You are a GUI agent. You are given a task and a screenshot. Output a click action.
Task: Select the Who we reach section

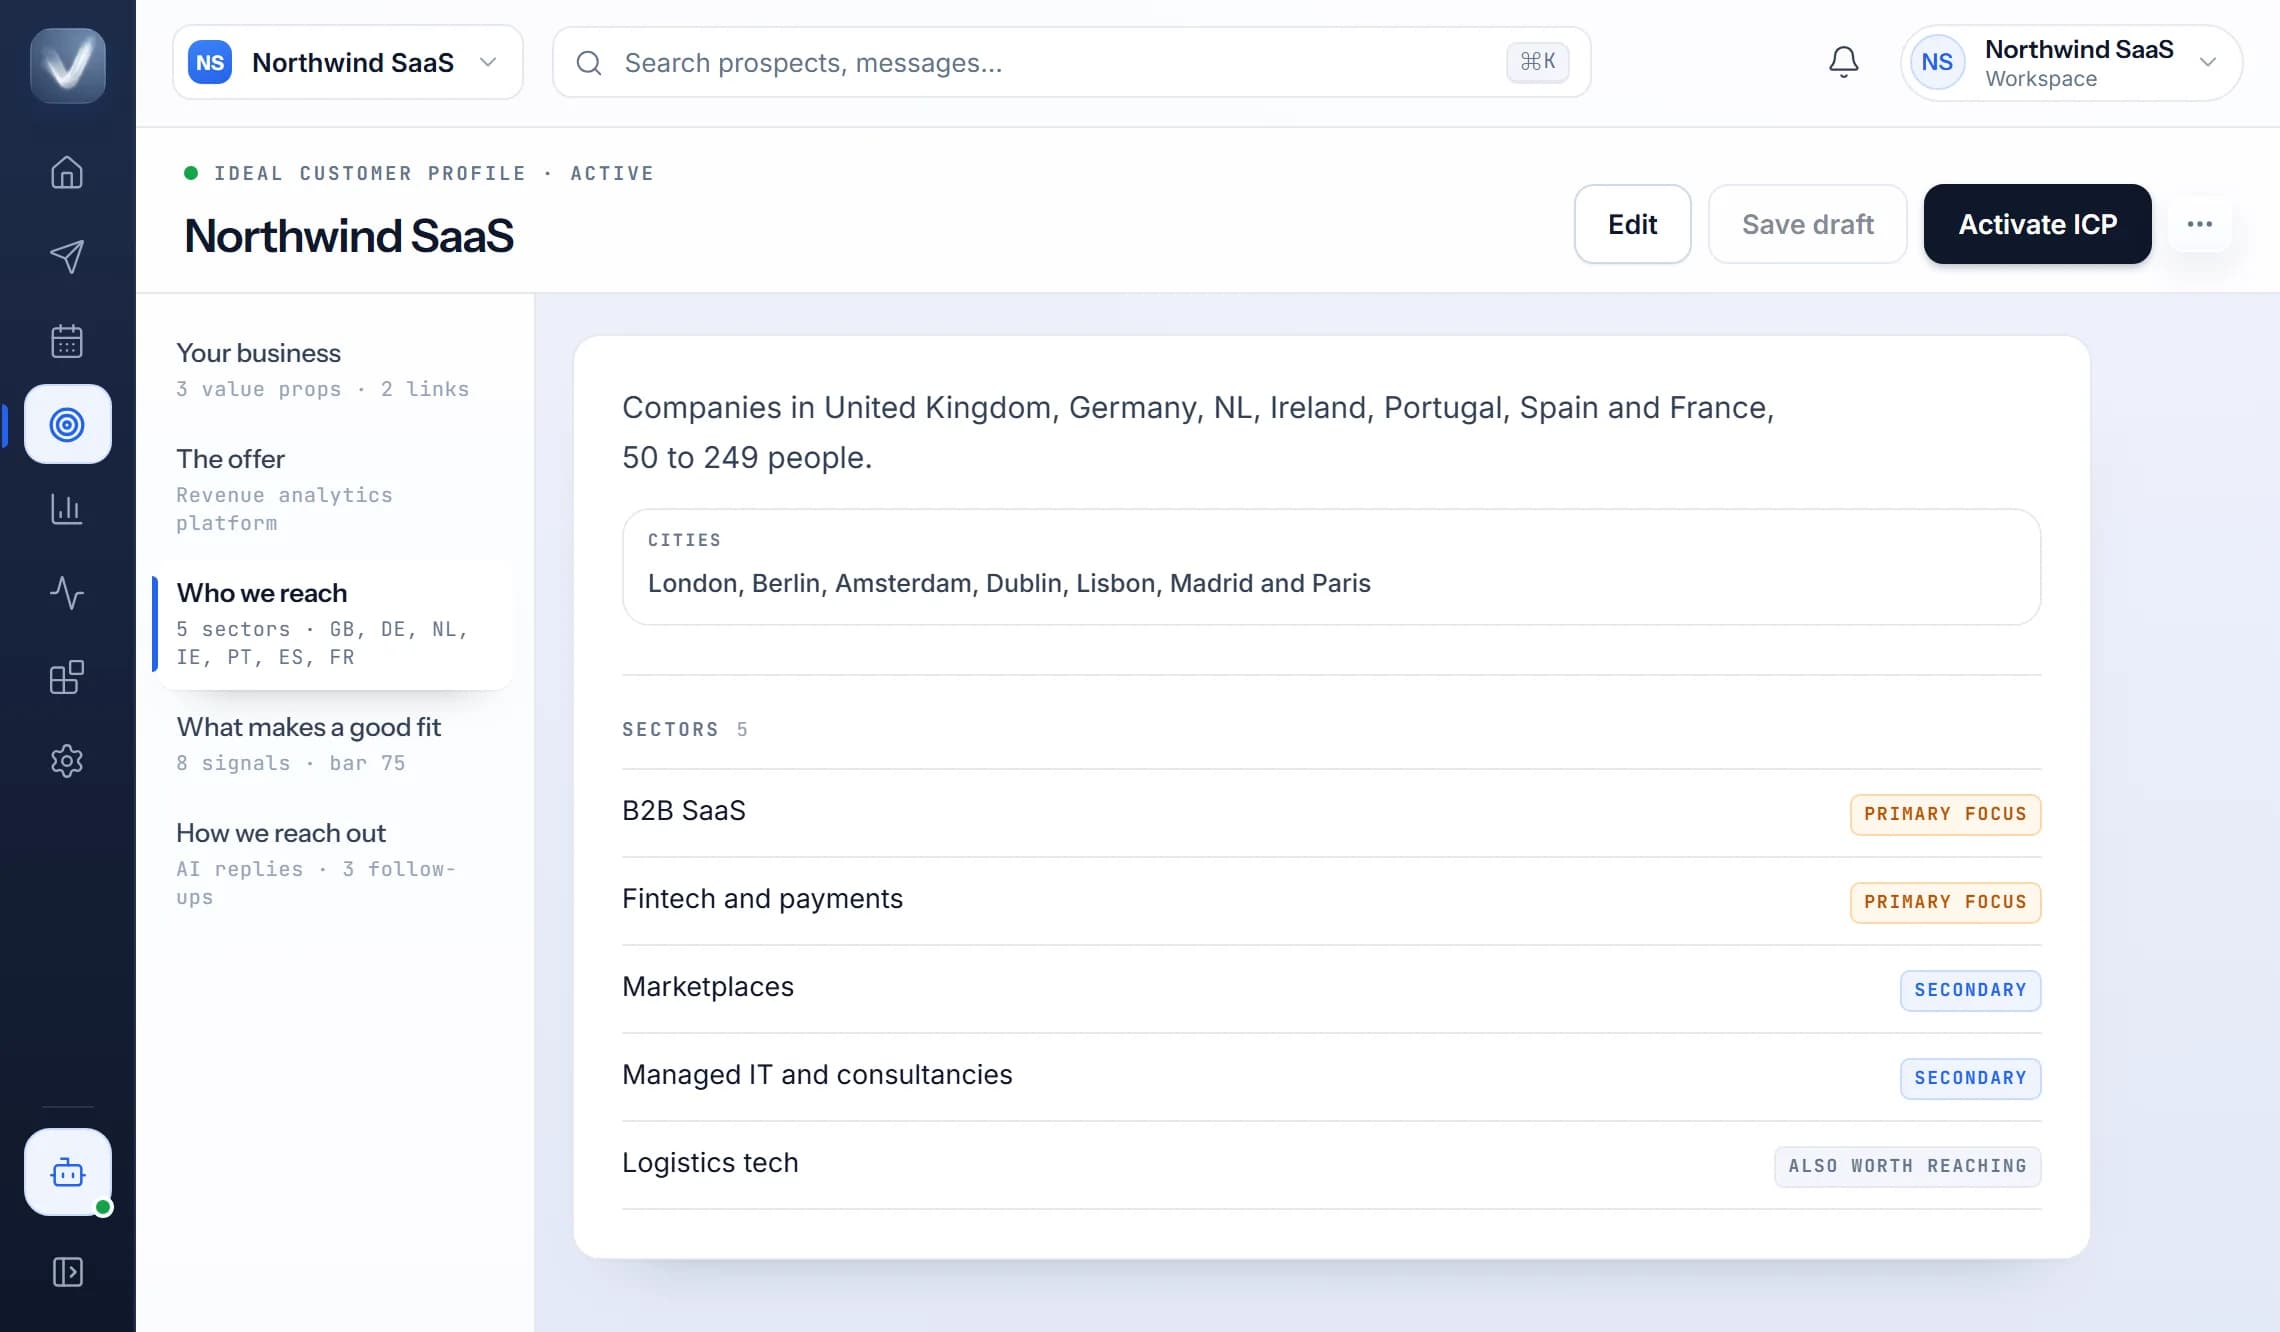pos(334,624)
